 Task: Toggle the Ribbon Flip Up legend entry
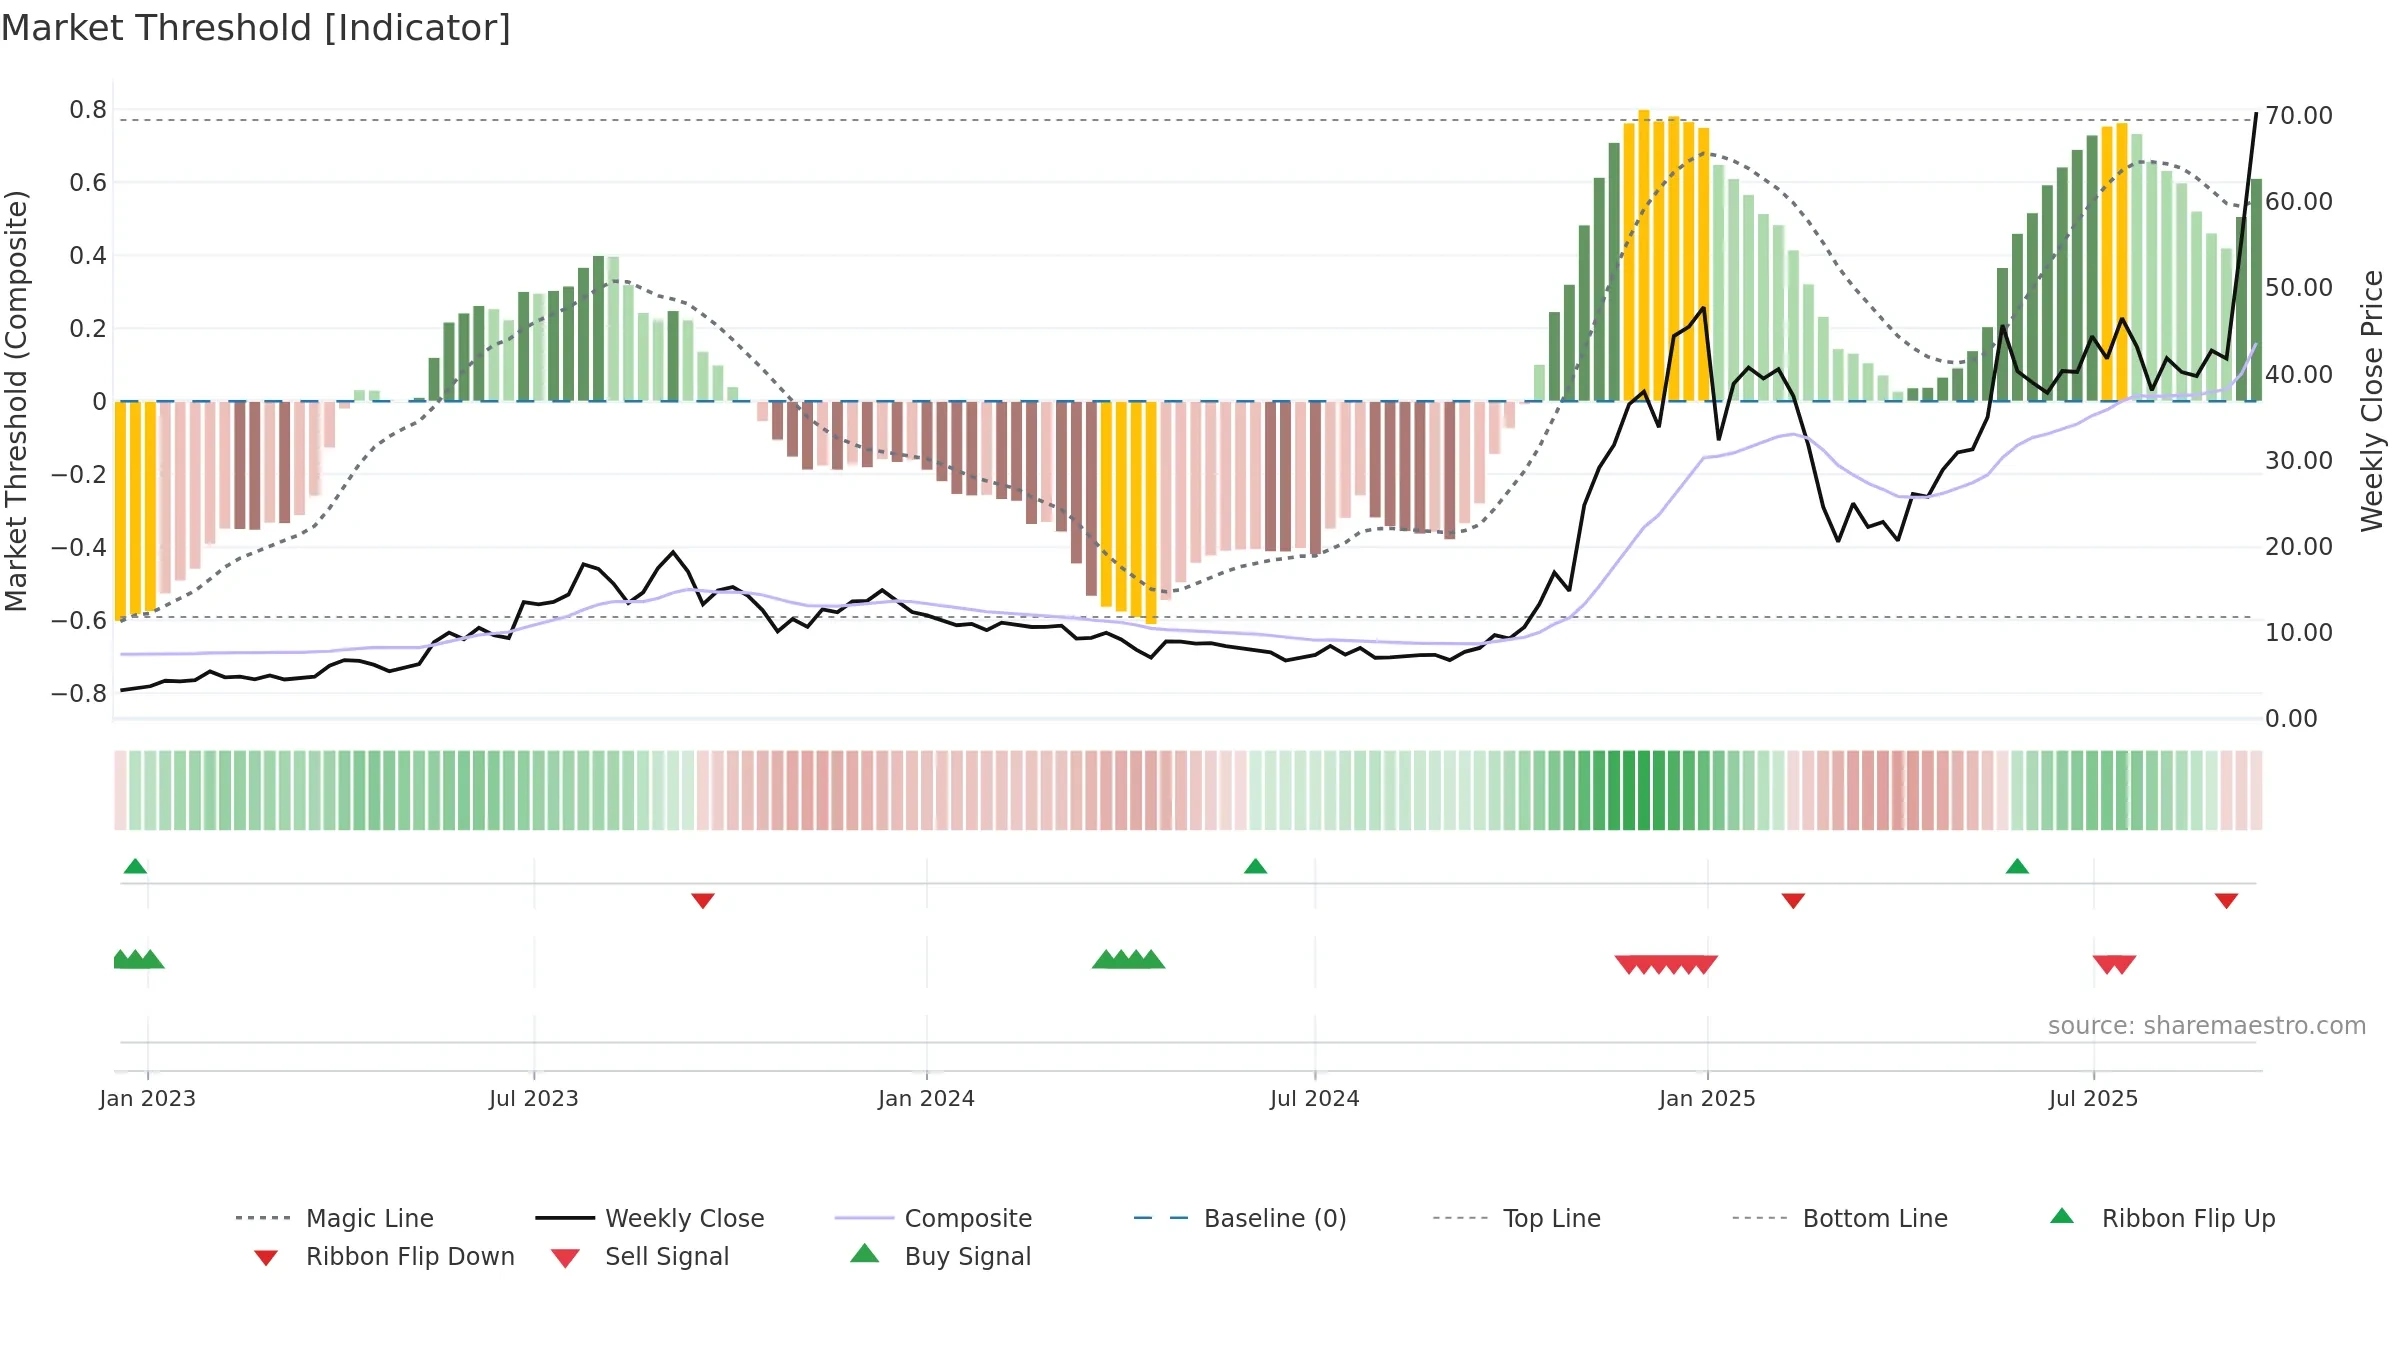pyautogui.click(x=2162, y=1218)
